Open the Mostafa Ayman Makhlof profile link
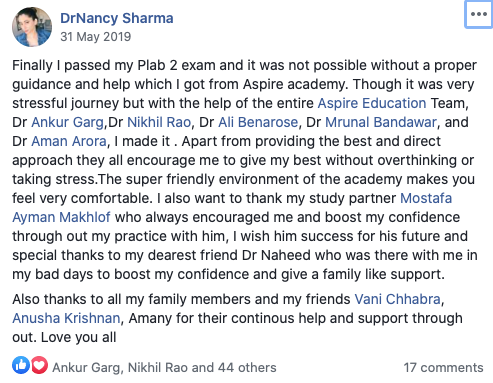 [426, 198]
